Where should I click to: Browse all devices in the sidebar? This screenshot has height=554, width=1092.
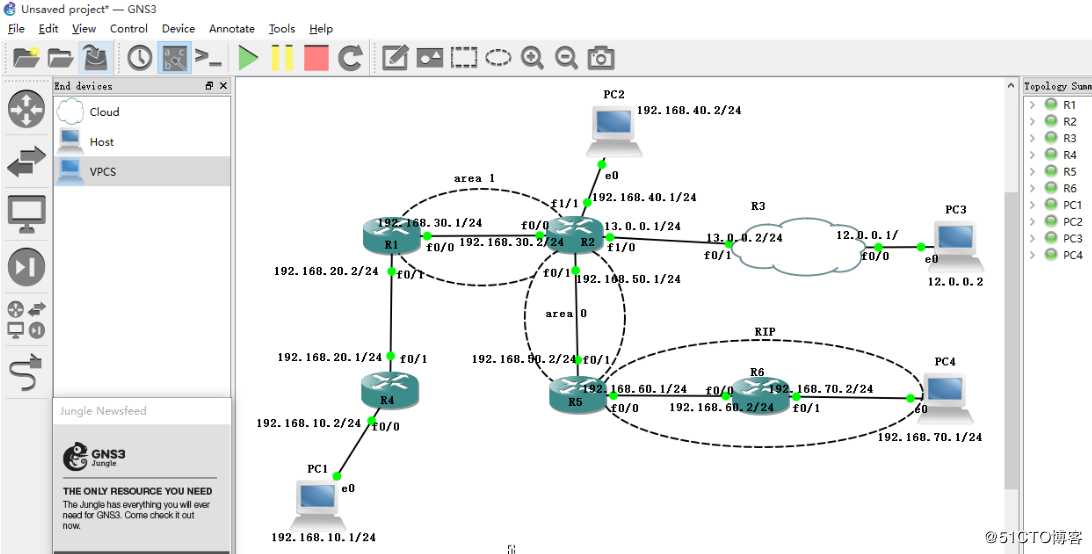tap(26, 320)
